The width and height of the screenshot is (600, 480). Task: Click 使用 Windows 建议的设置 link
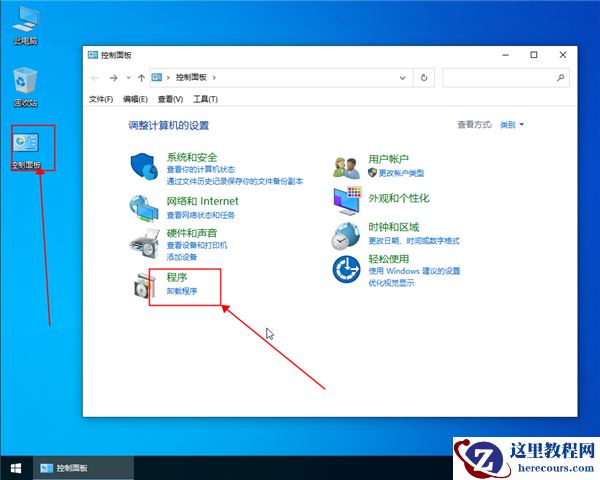(414, 271)
